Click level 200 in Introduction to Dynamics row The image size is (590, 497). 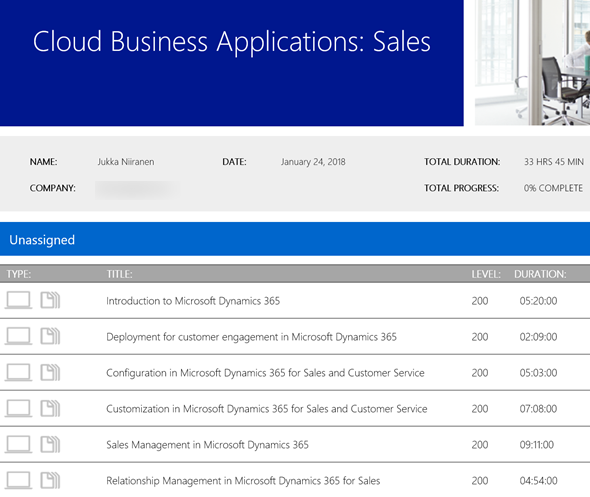[480, 301]
